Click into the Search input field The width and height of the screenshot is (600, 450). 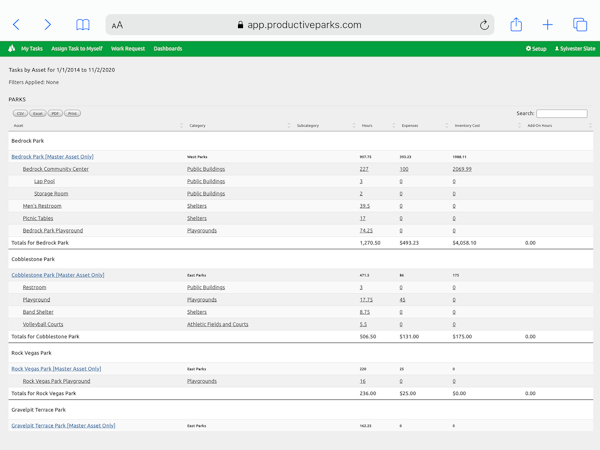[x=561, y=114]
